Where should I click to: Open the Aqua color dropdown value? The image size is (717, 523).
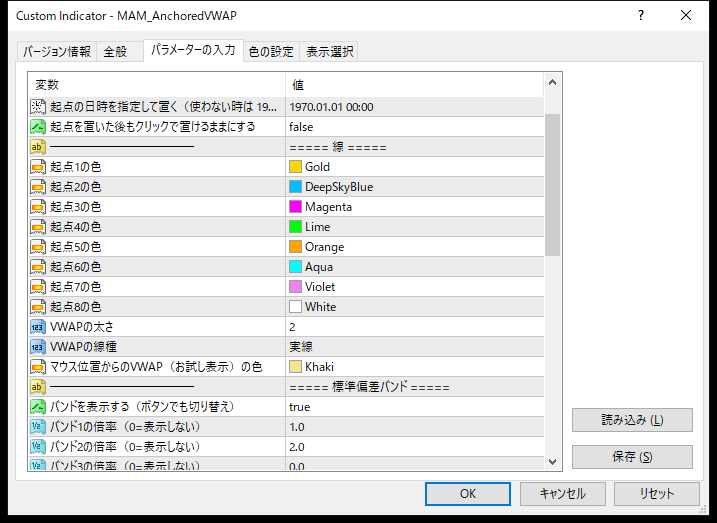(414, 267)
